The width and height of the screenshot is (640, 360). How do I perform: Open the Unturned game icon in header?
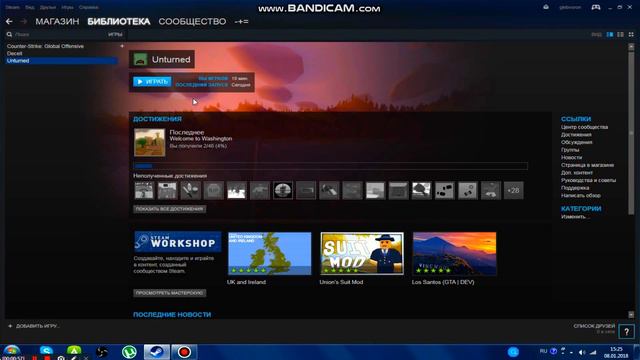point(140,60)
